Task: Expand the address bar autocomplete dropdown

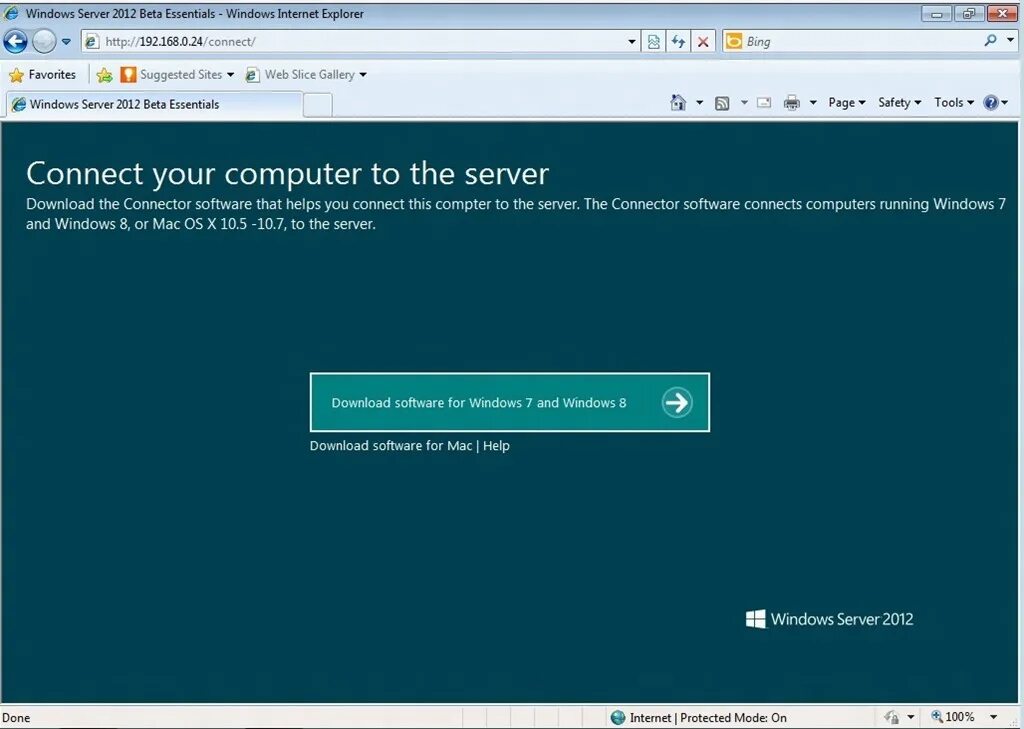Action: pyautogui.click(x=632, y=42)
